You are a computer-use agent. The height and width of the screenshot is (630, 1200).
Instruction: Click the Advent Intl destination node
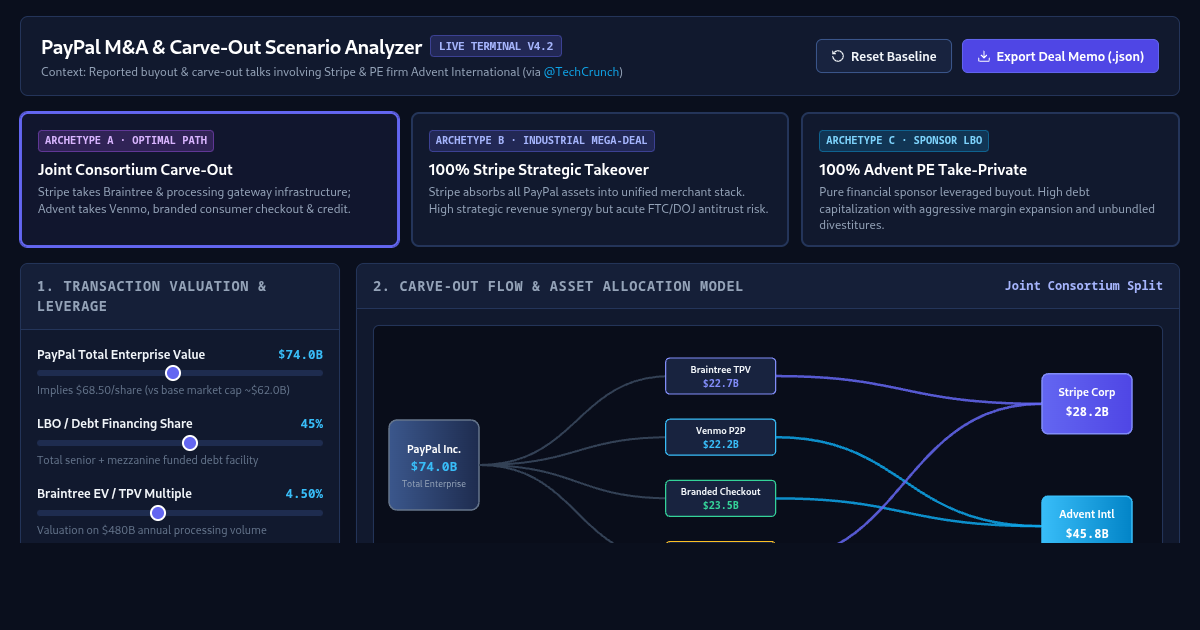click(x=1087, y=520)
